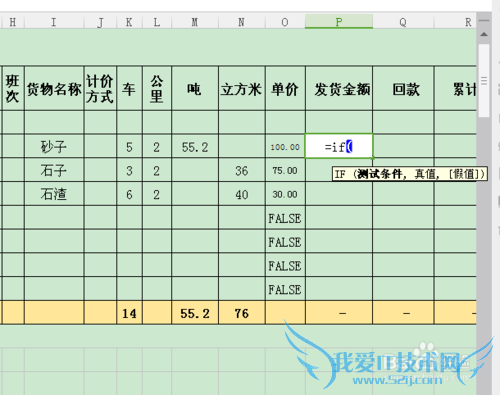Select column I header
The height and width of the screenshot is (395, 500).
[x=54, y=22]
